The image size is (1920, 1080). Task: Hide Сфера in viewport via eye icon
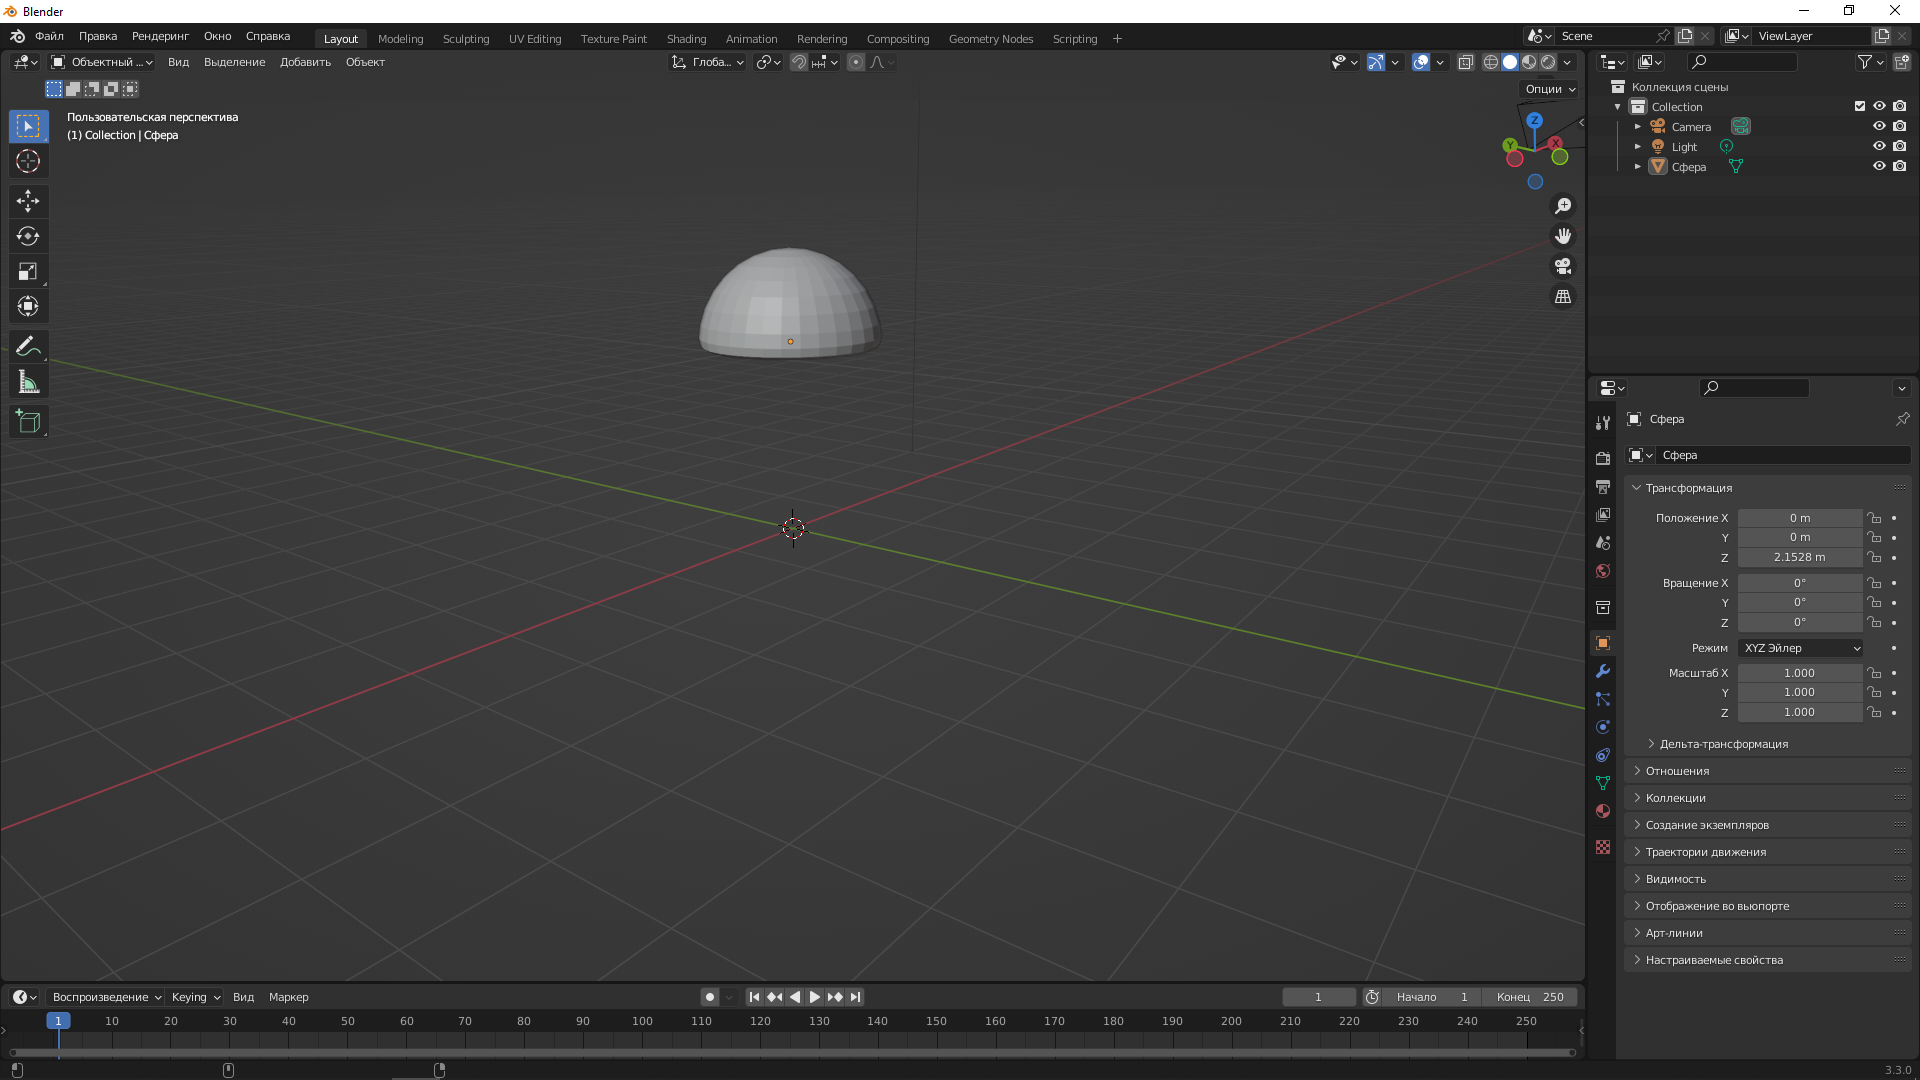coord(1879,166)
